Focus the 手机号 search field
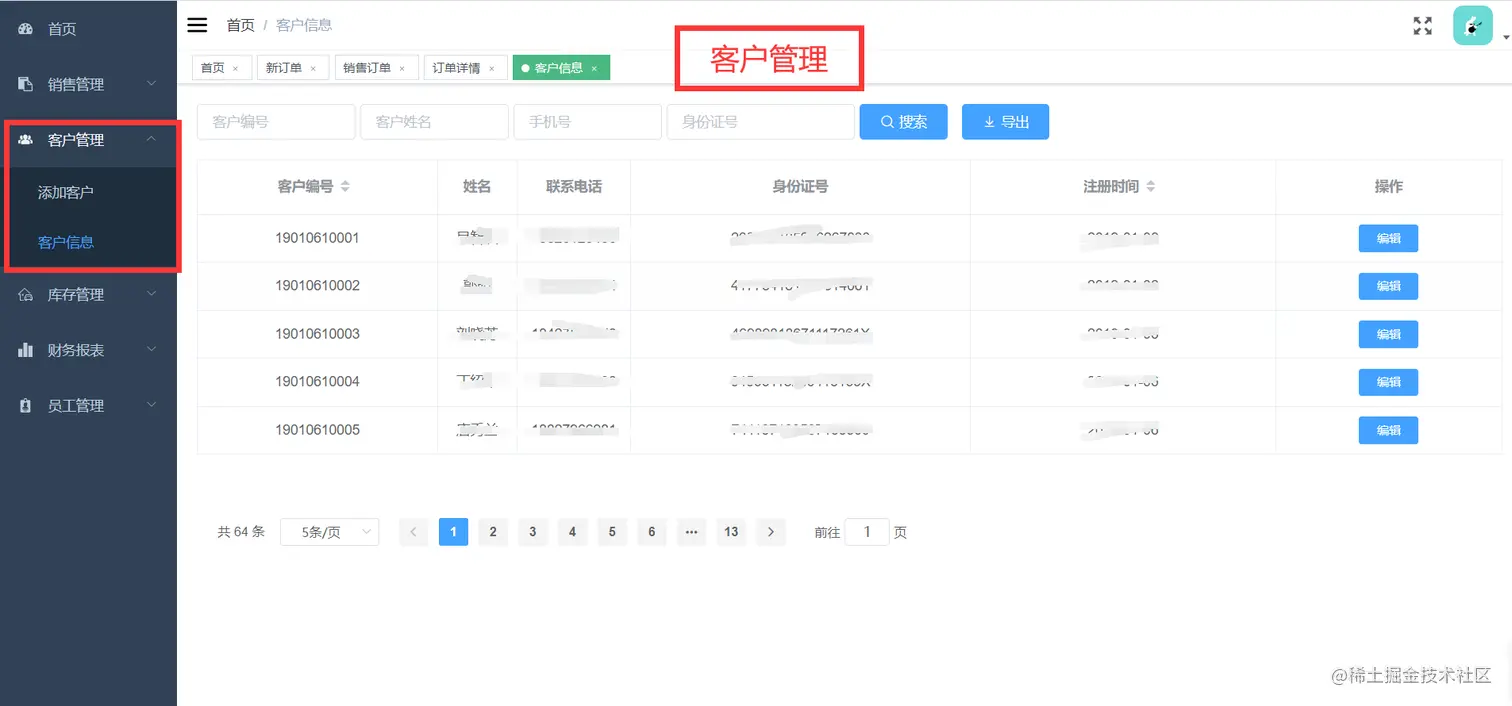Screen dimensions: 1512x706 pyautogui.click(x=588, y=122)
